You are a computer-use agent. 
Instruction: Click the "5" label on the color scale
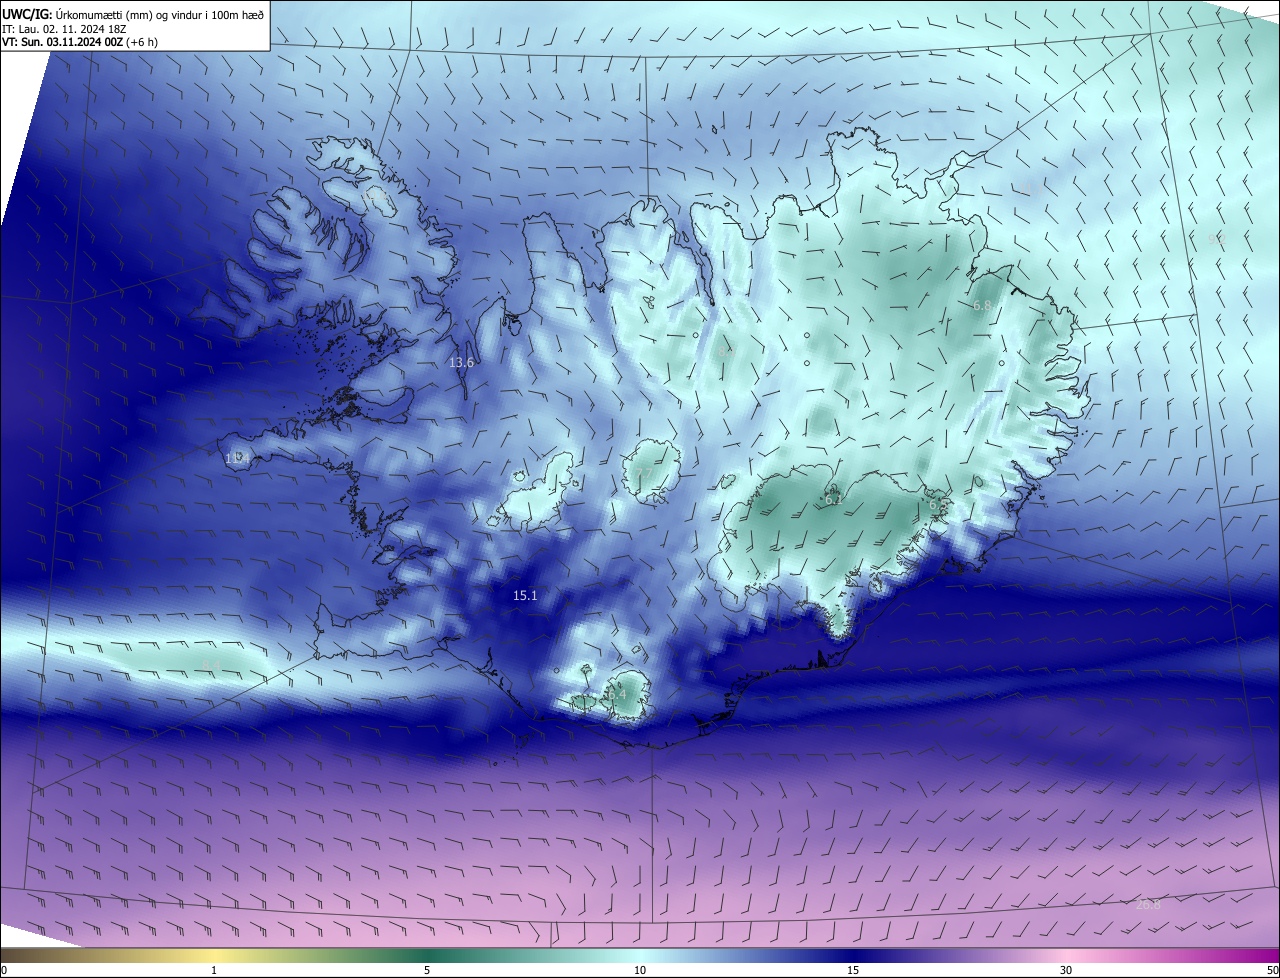click(x=427, y=970)
